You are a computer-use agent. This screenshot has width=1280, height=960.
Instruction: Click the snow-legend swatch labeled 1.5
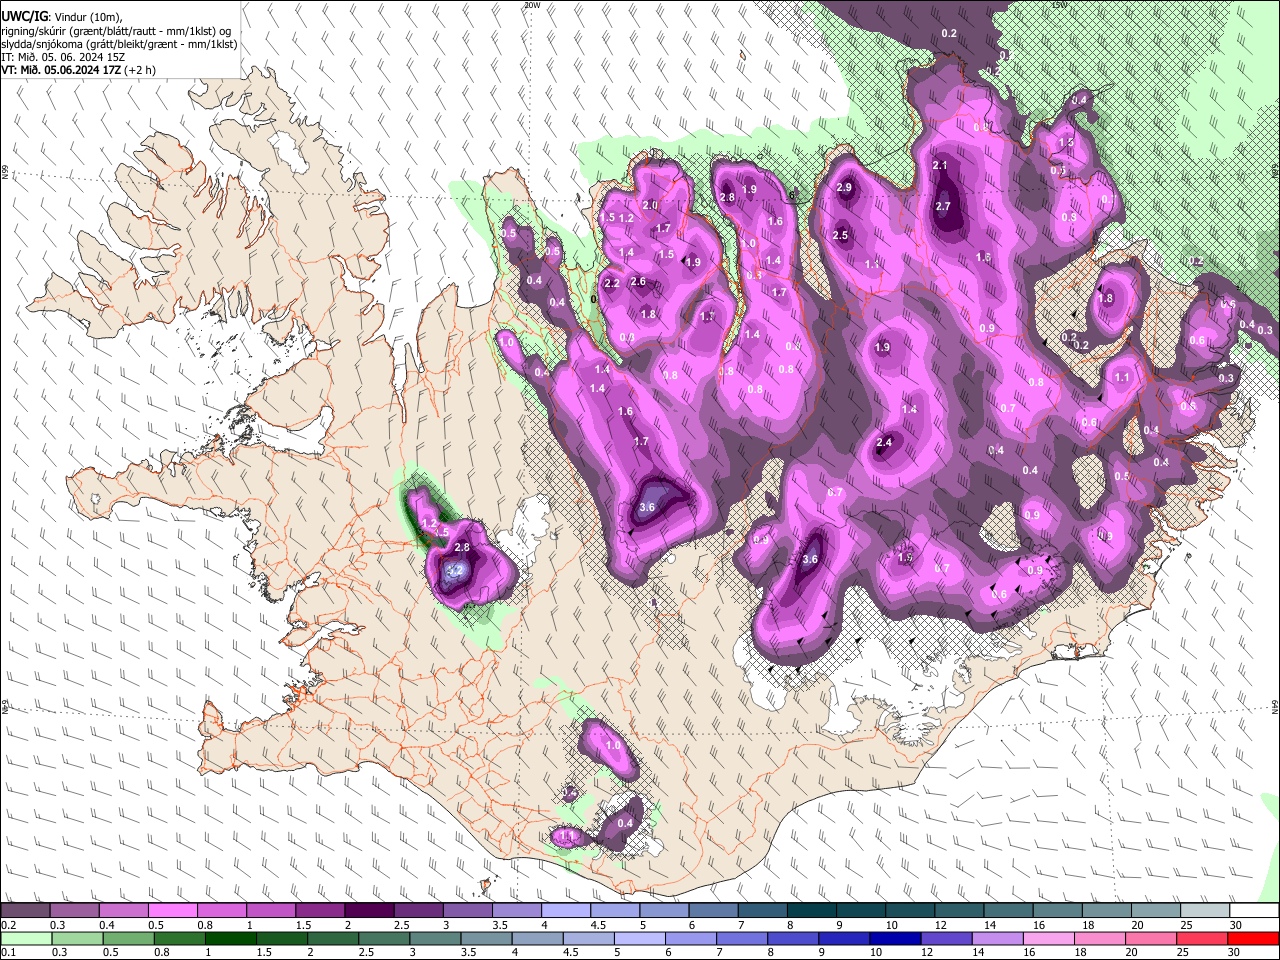(320, 911)
